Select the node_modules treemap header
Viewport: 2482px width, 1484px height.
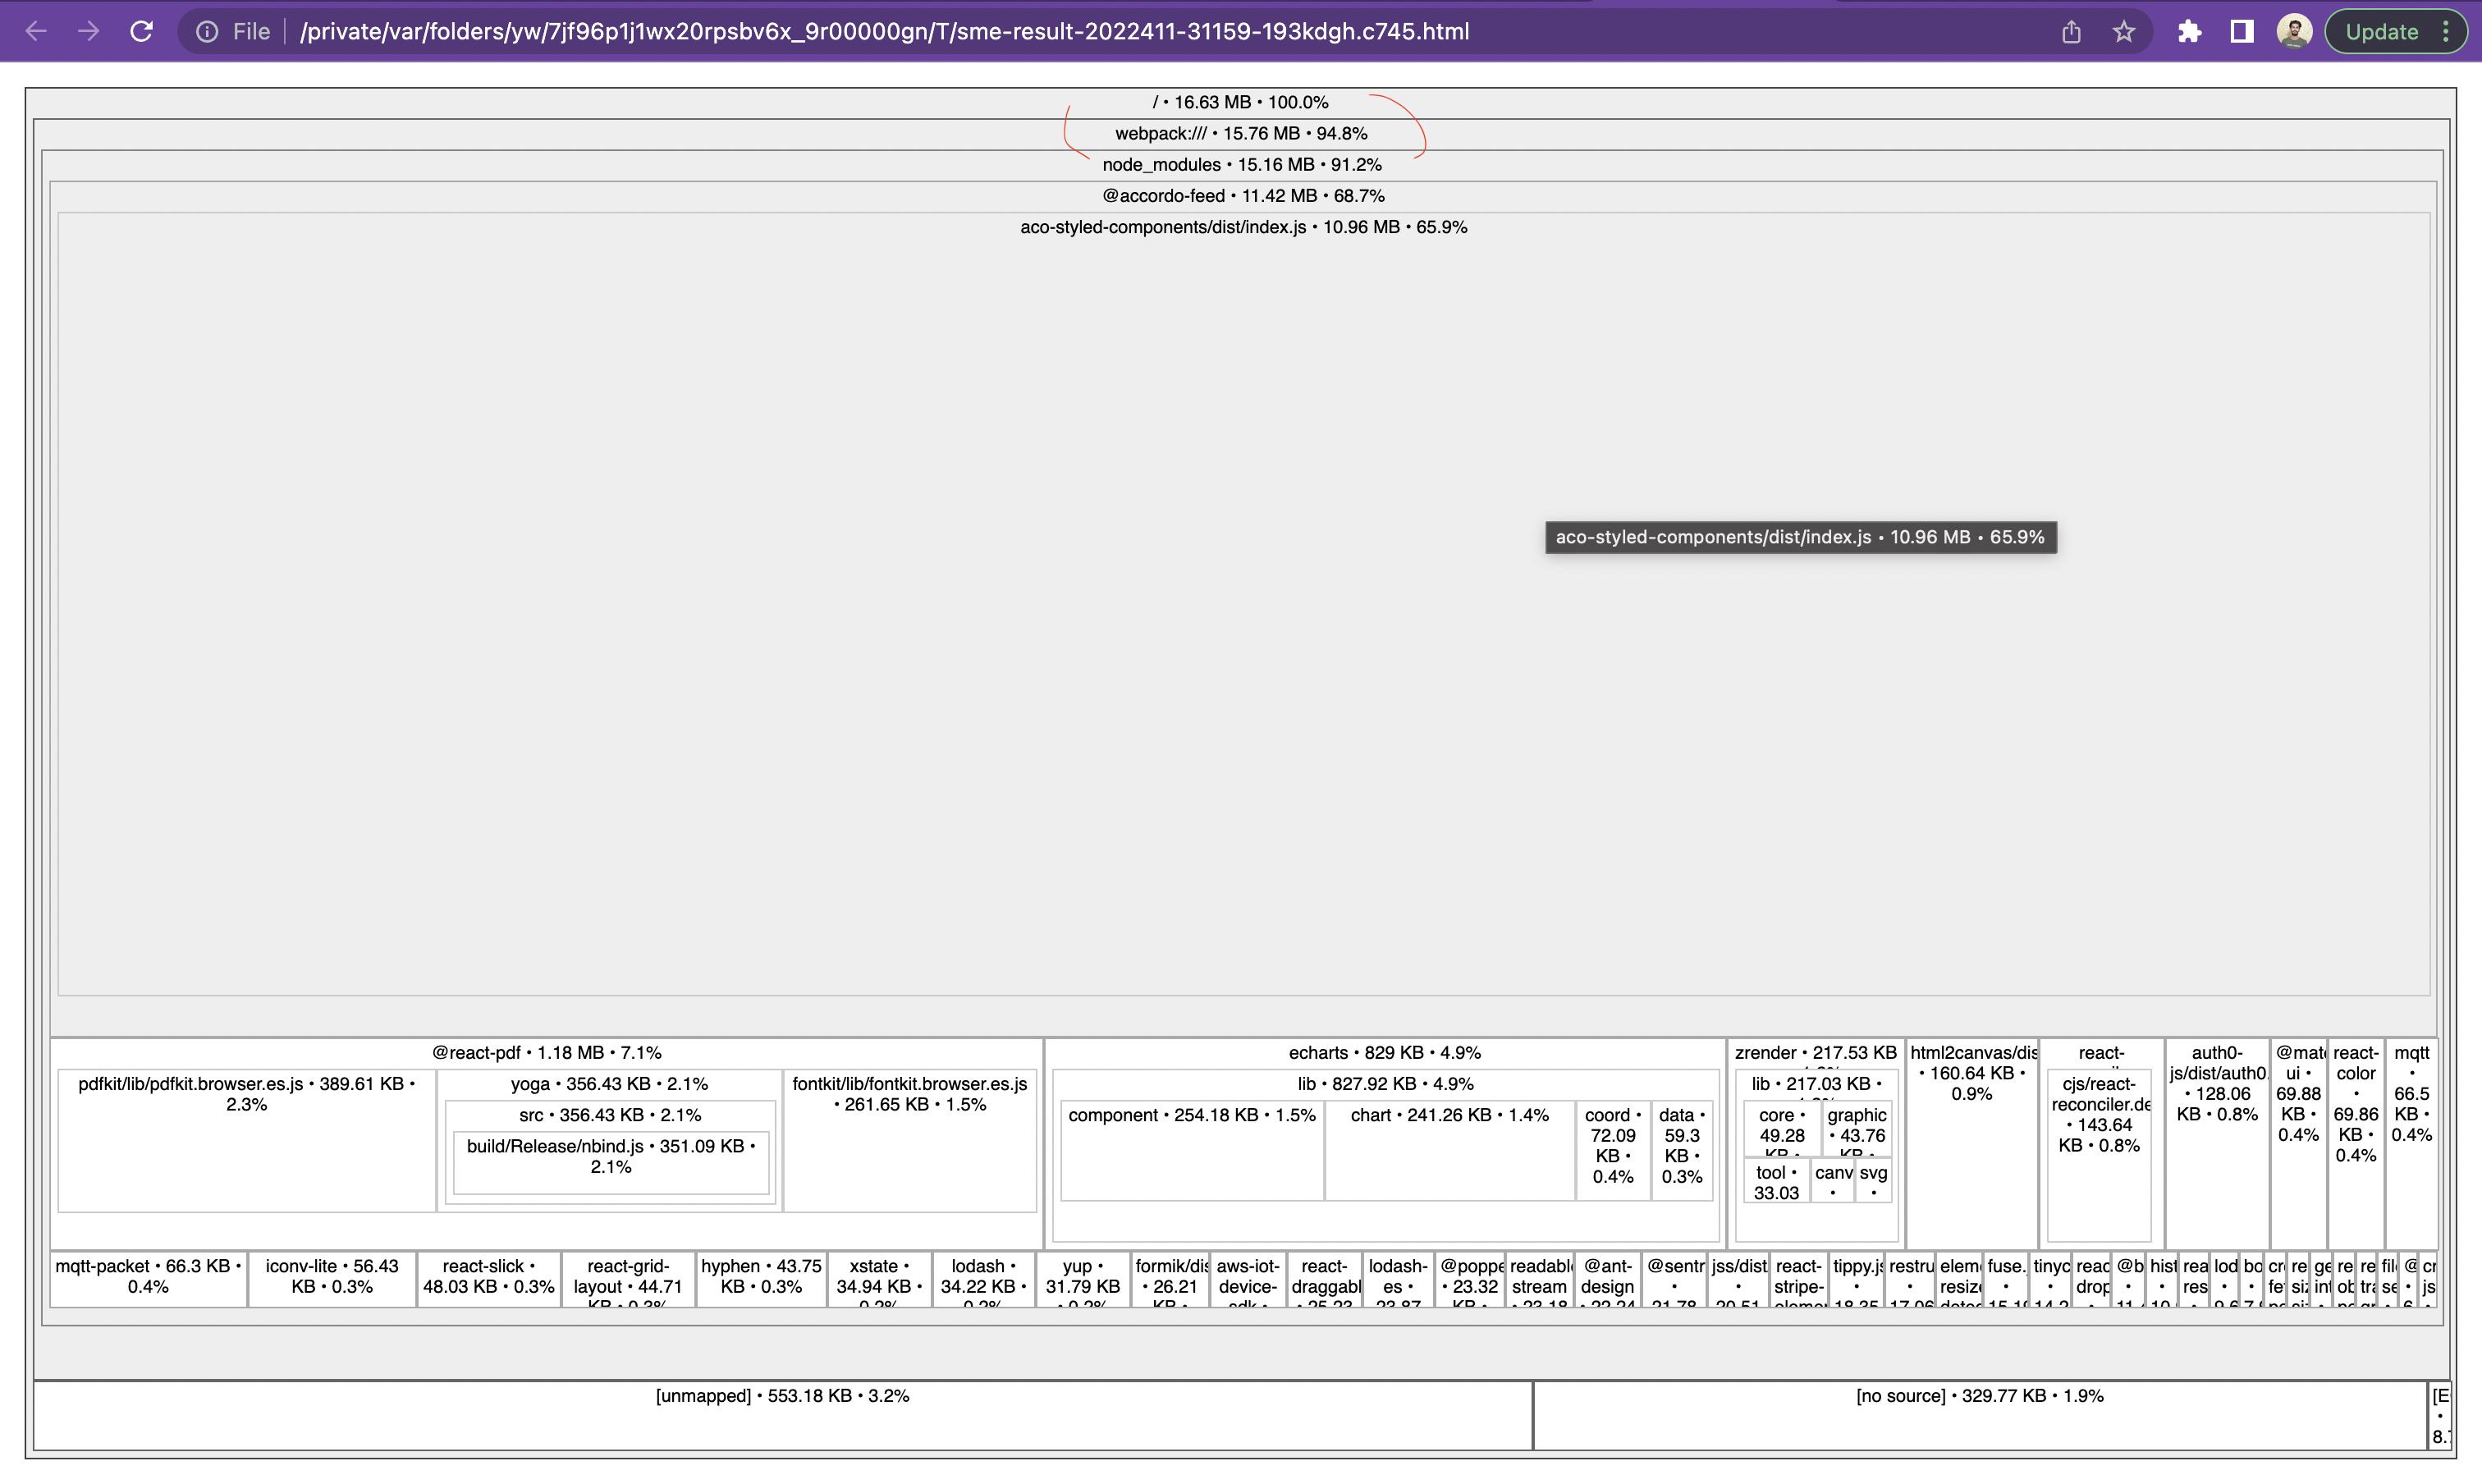pyautogui.click(x=1241, y=165)
